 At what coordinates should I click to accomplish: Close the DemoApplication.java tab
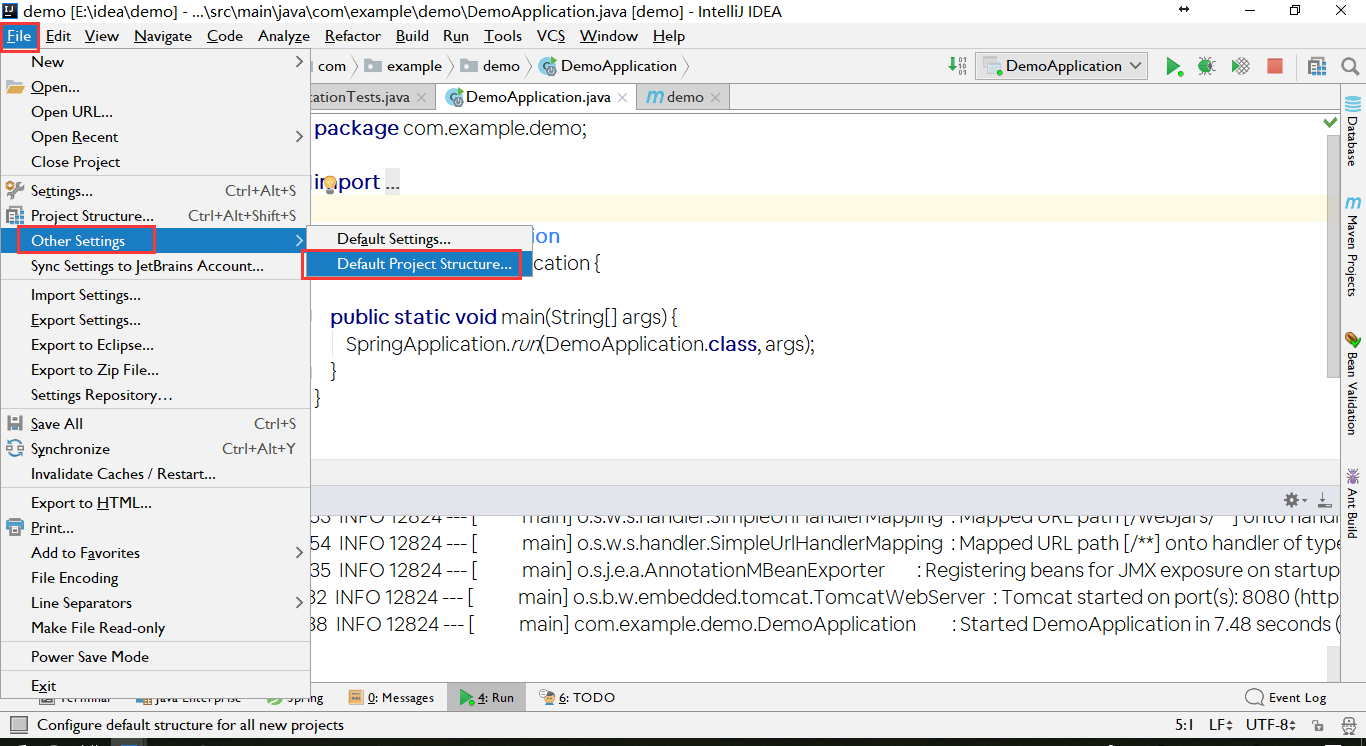[623, 97]
